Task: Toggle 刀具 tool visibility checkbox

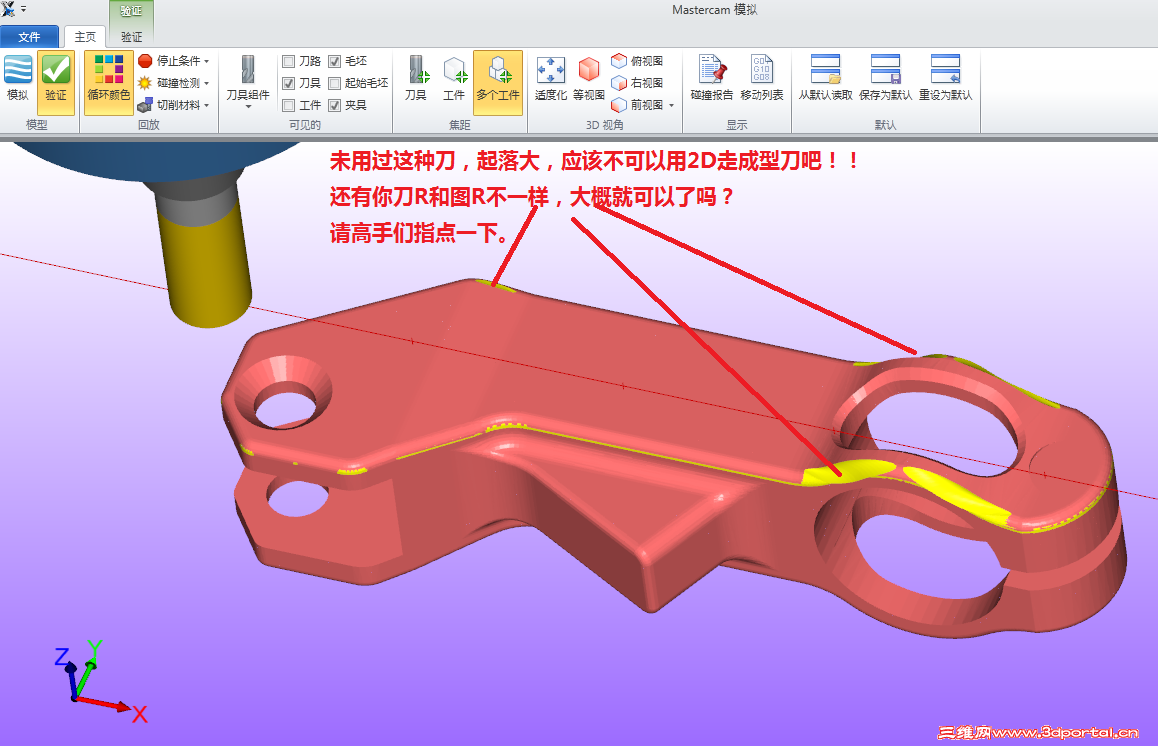Action: point(289,83)
